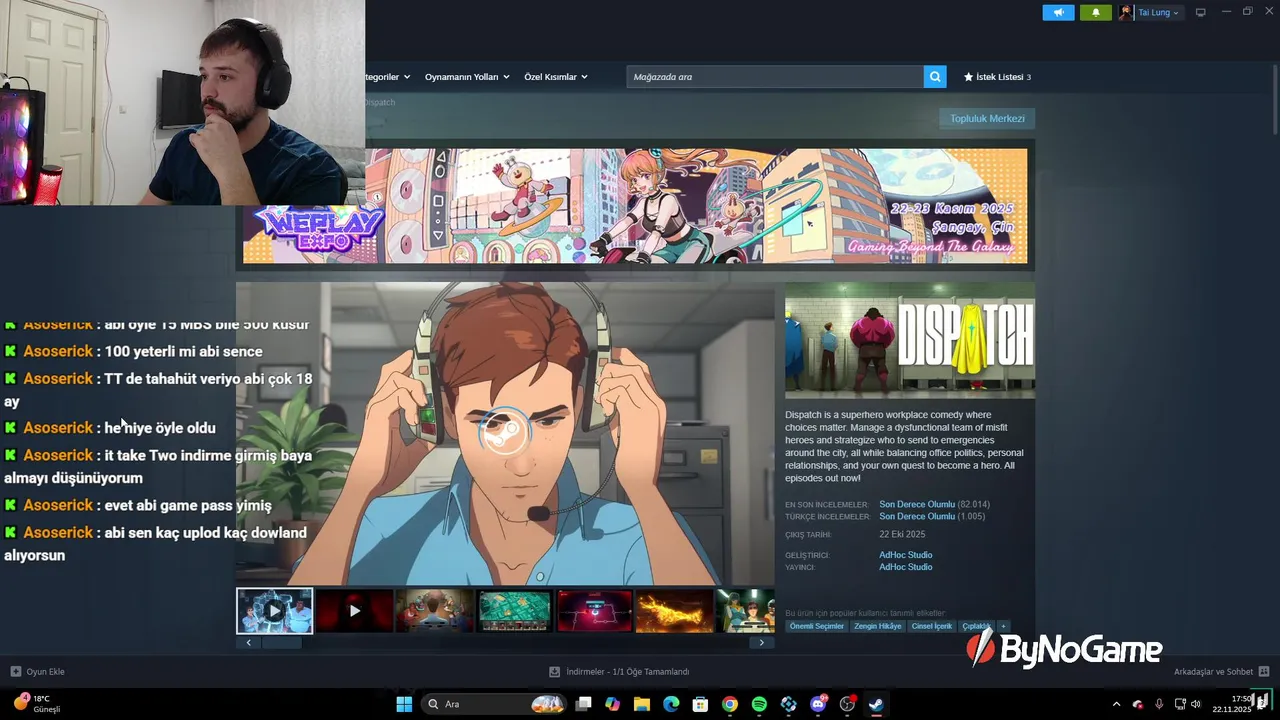
Task: Open the AdHoc Studio publisher link
Action: pyautogui.click(x=906, y=567)
